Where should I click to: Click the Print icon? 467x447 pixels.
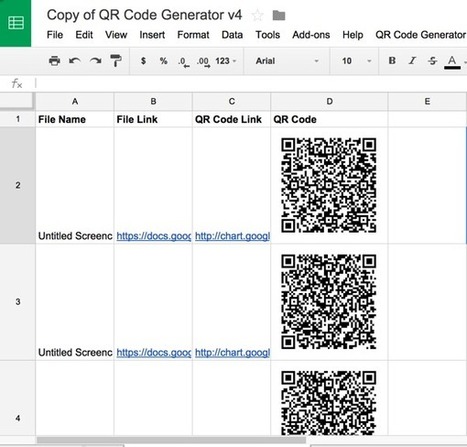[54, 61]
